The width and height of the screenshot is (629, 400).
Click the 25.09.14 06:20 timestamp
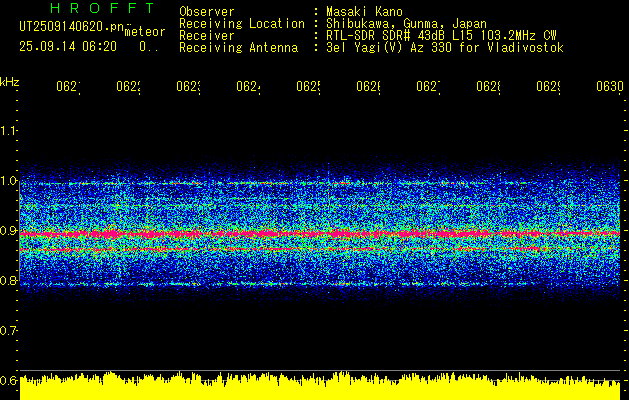68,47
